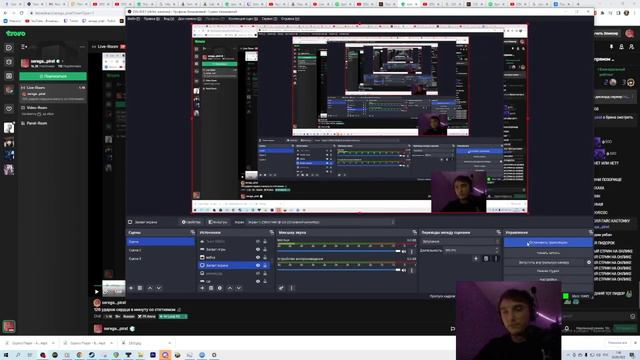Adjust the transition duration spinner arrows

click(497, 250)
